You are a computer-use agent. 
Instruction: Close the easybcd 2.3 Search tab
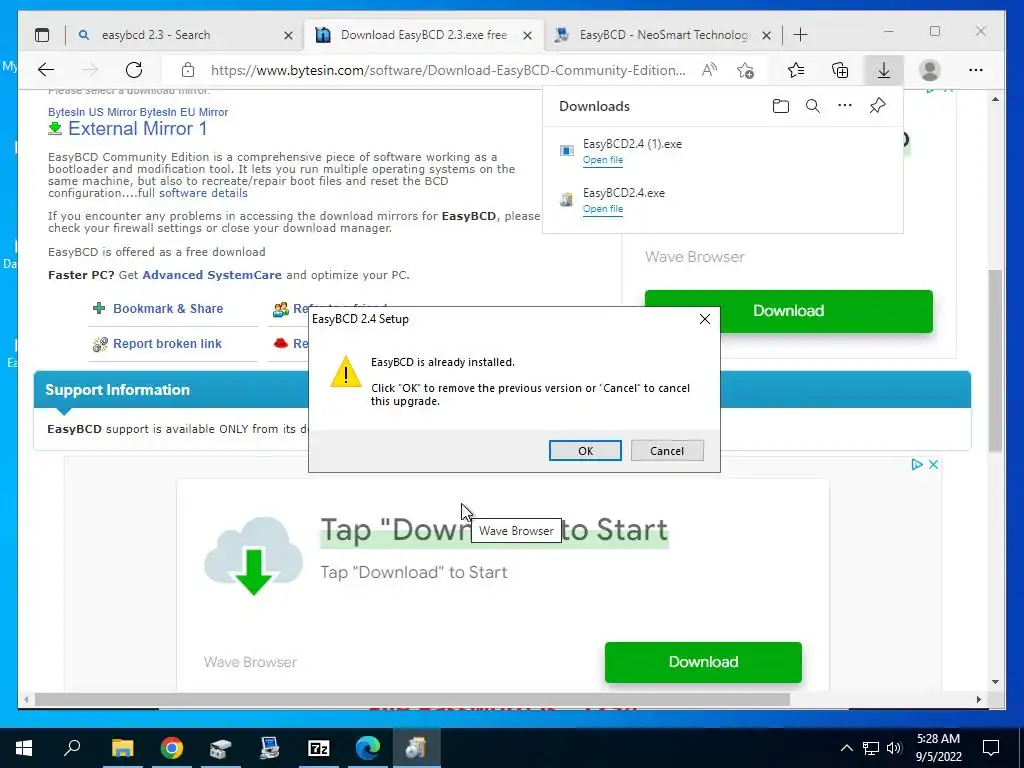288,35
